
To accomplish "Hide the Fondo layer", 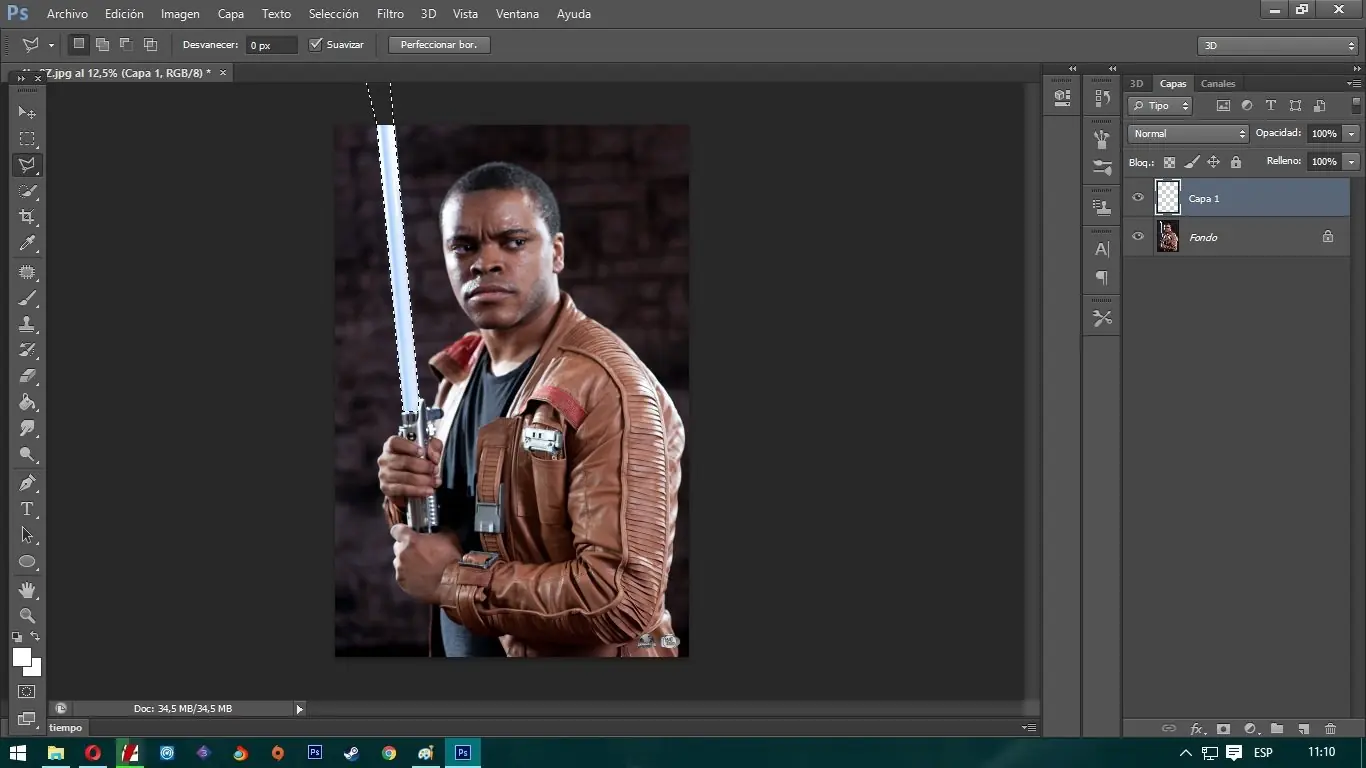I will [x=1137, y=237].
